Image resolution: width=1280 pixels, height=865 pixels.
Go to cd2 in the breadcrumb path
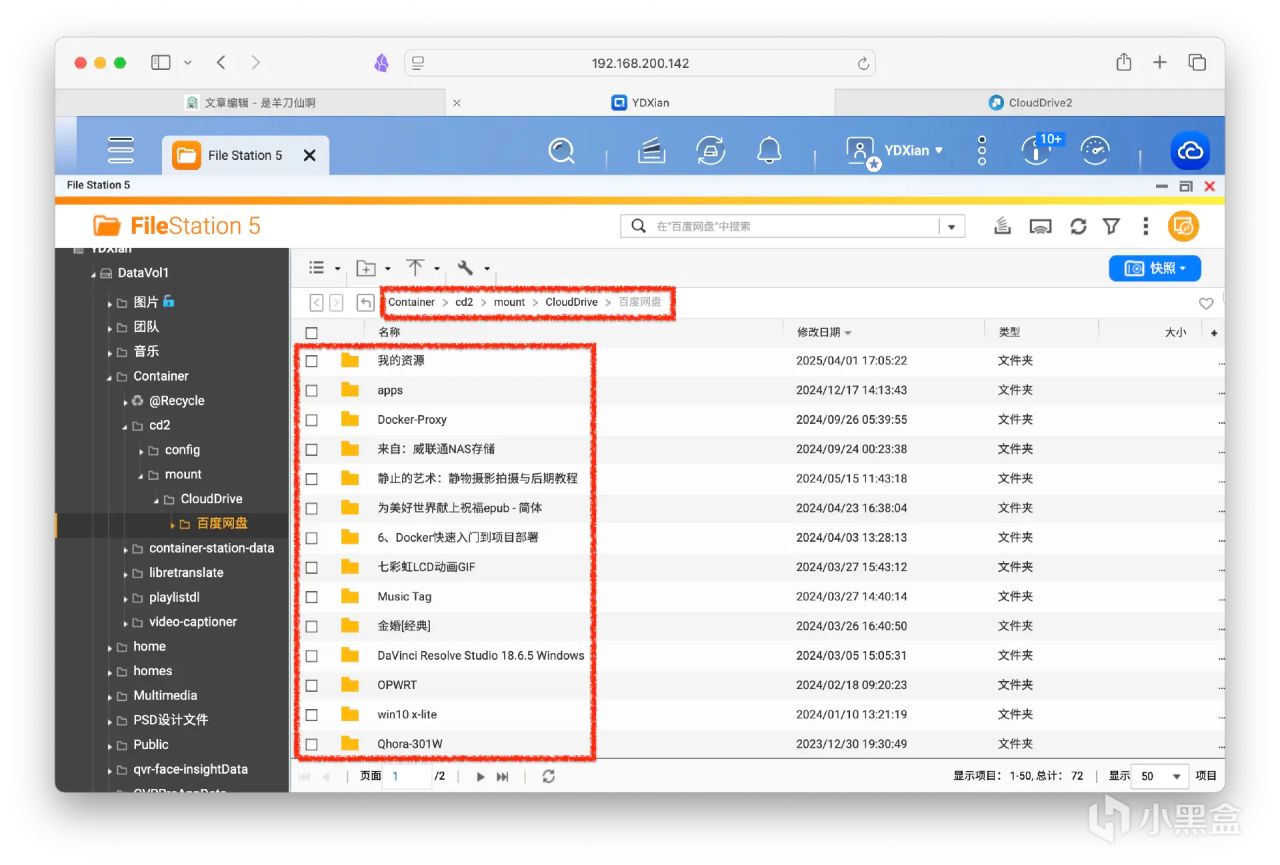[464, 302]
